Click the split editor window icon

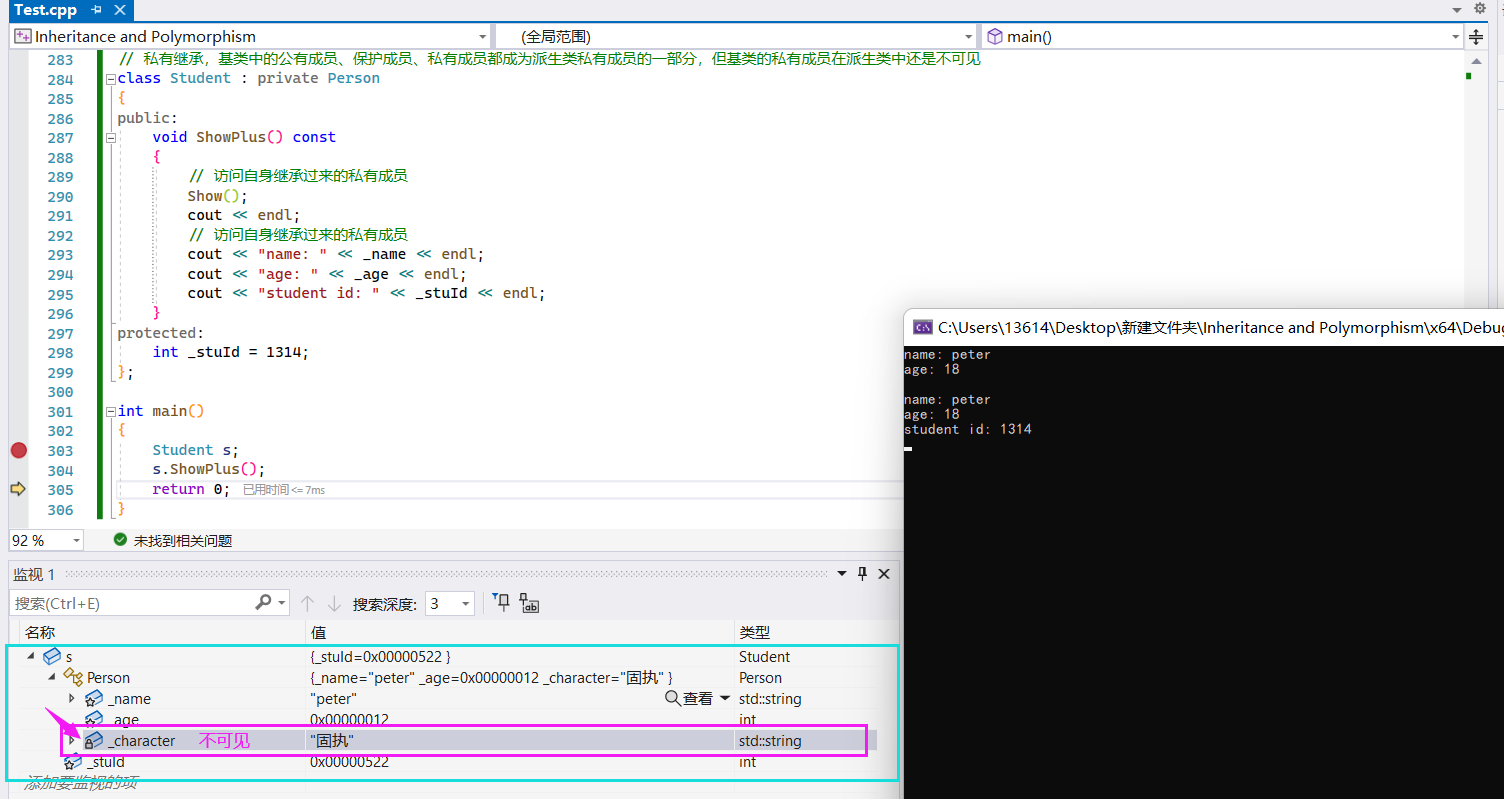tap(1477, 37)
